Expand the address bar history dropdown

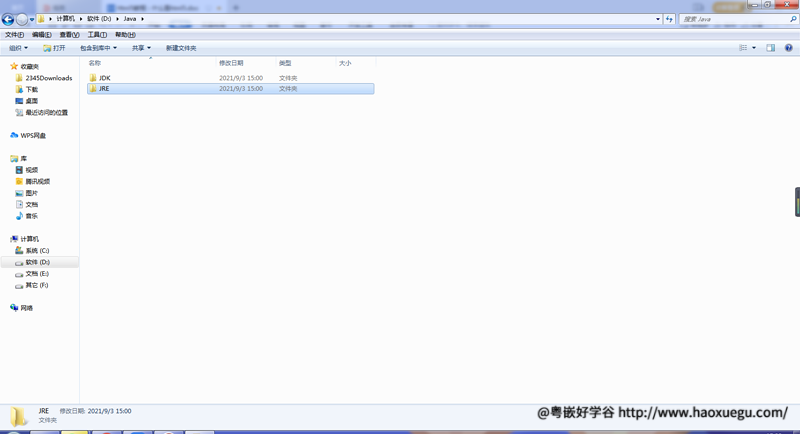[658, 19]
